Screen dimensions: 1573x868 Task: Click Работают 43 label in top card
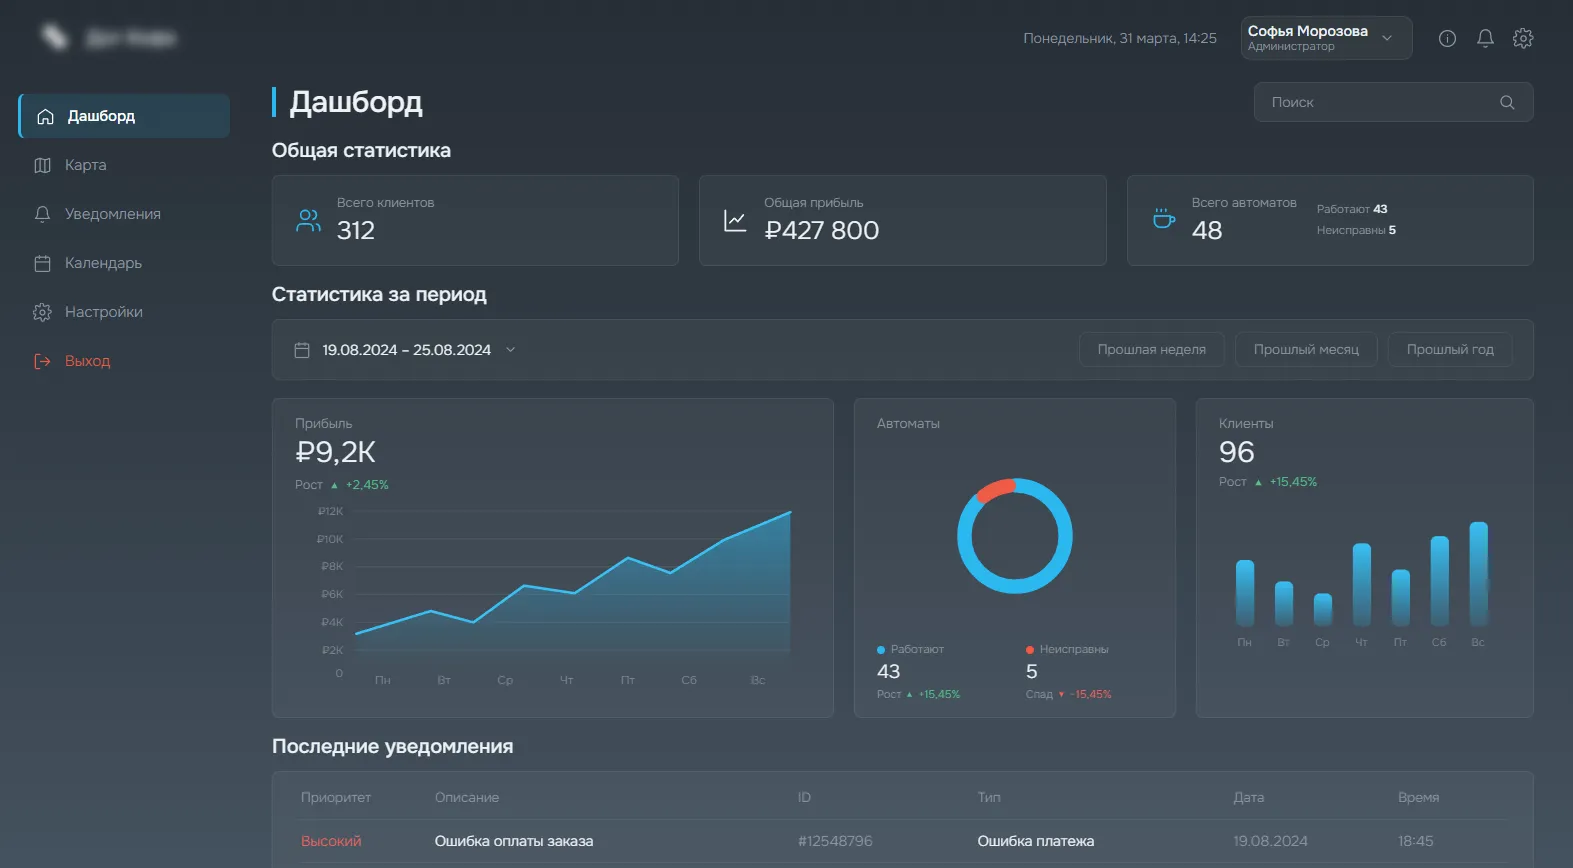1352,209
